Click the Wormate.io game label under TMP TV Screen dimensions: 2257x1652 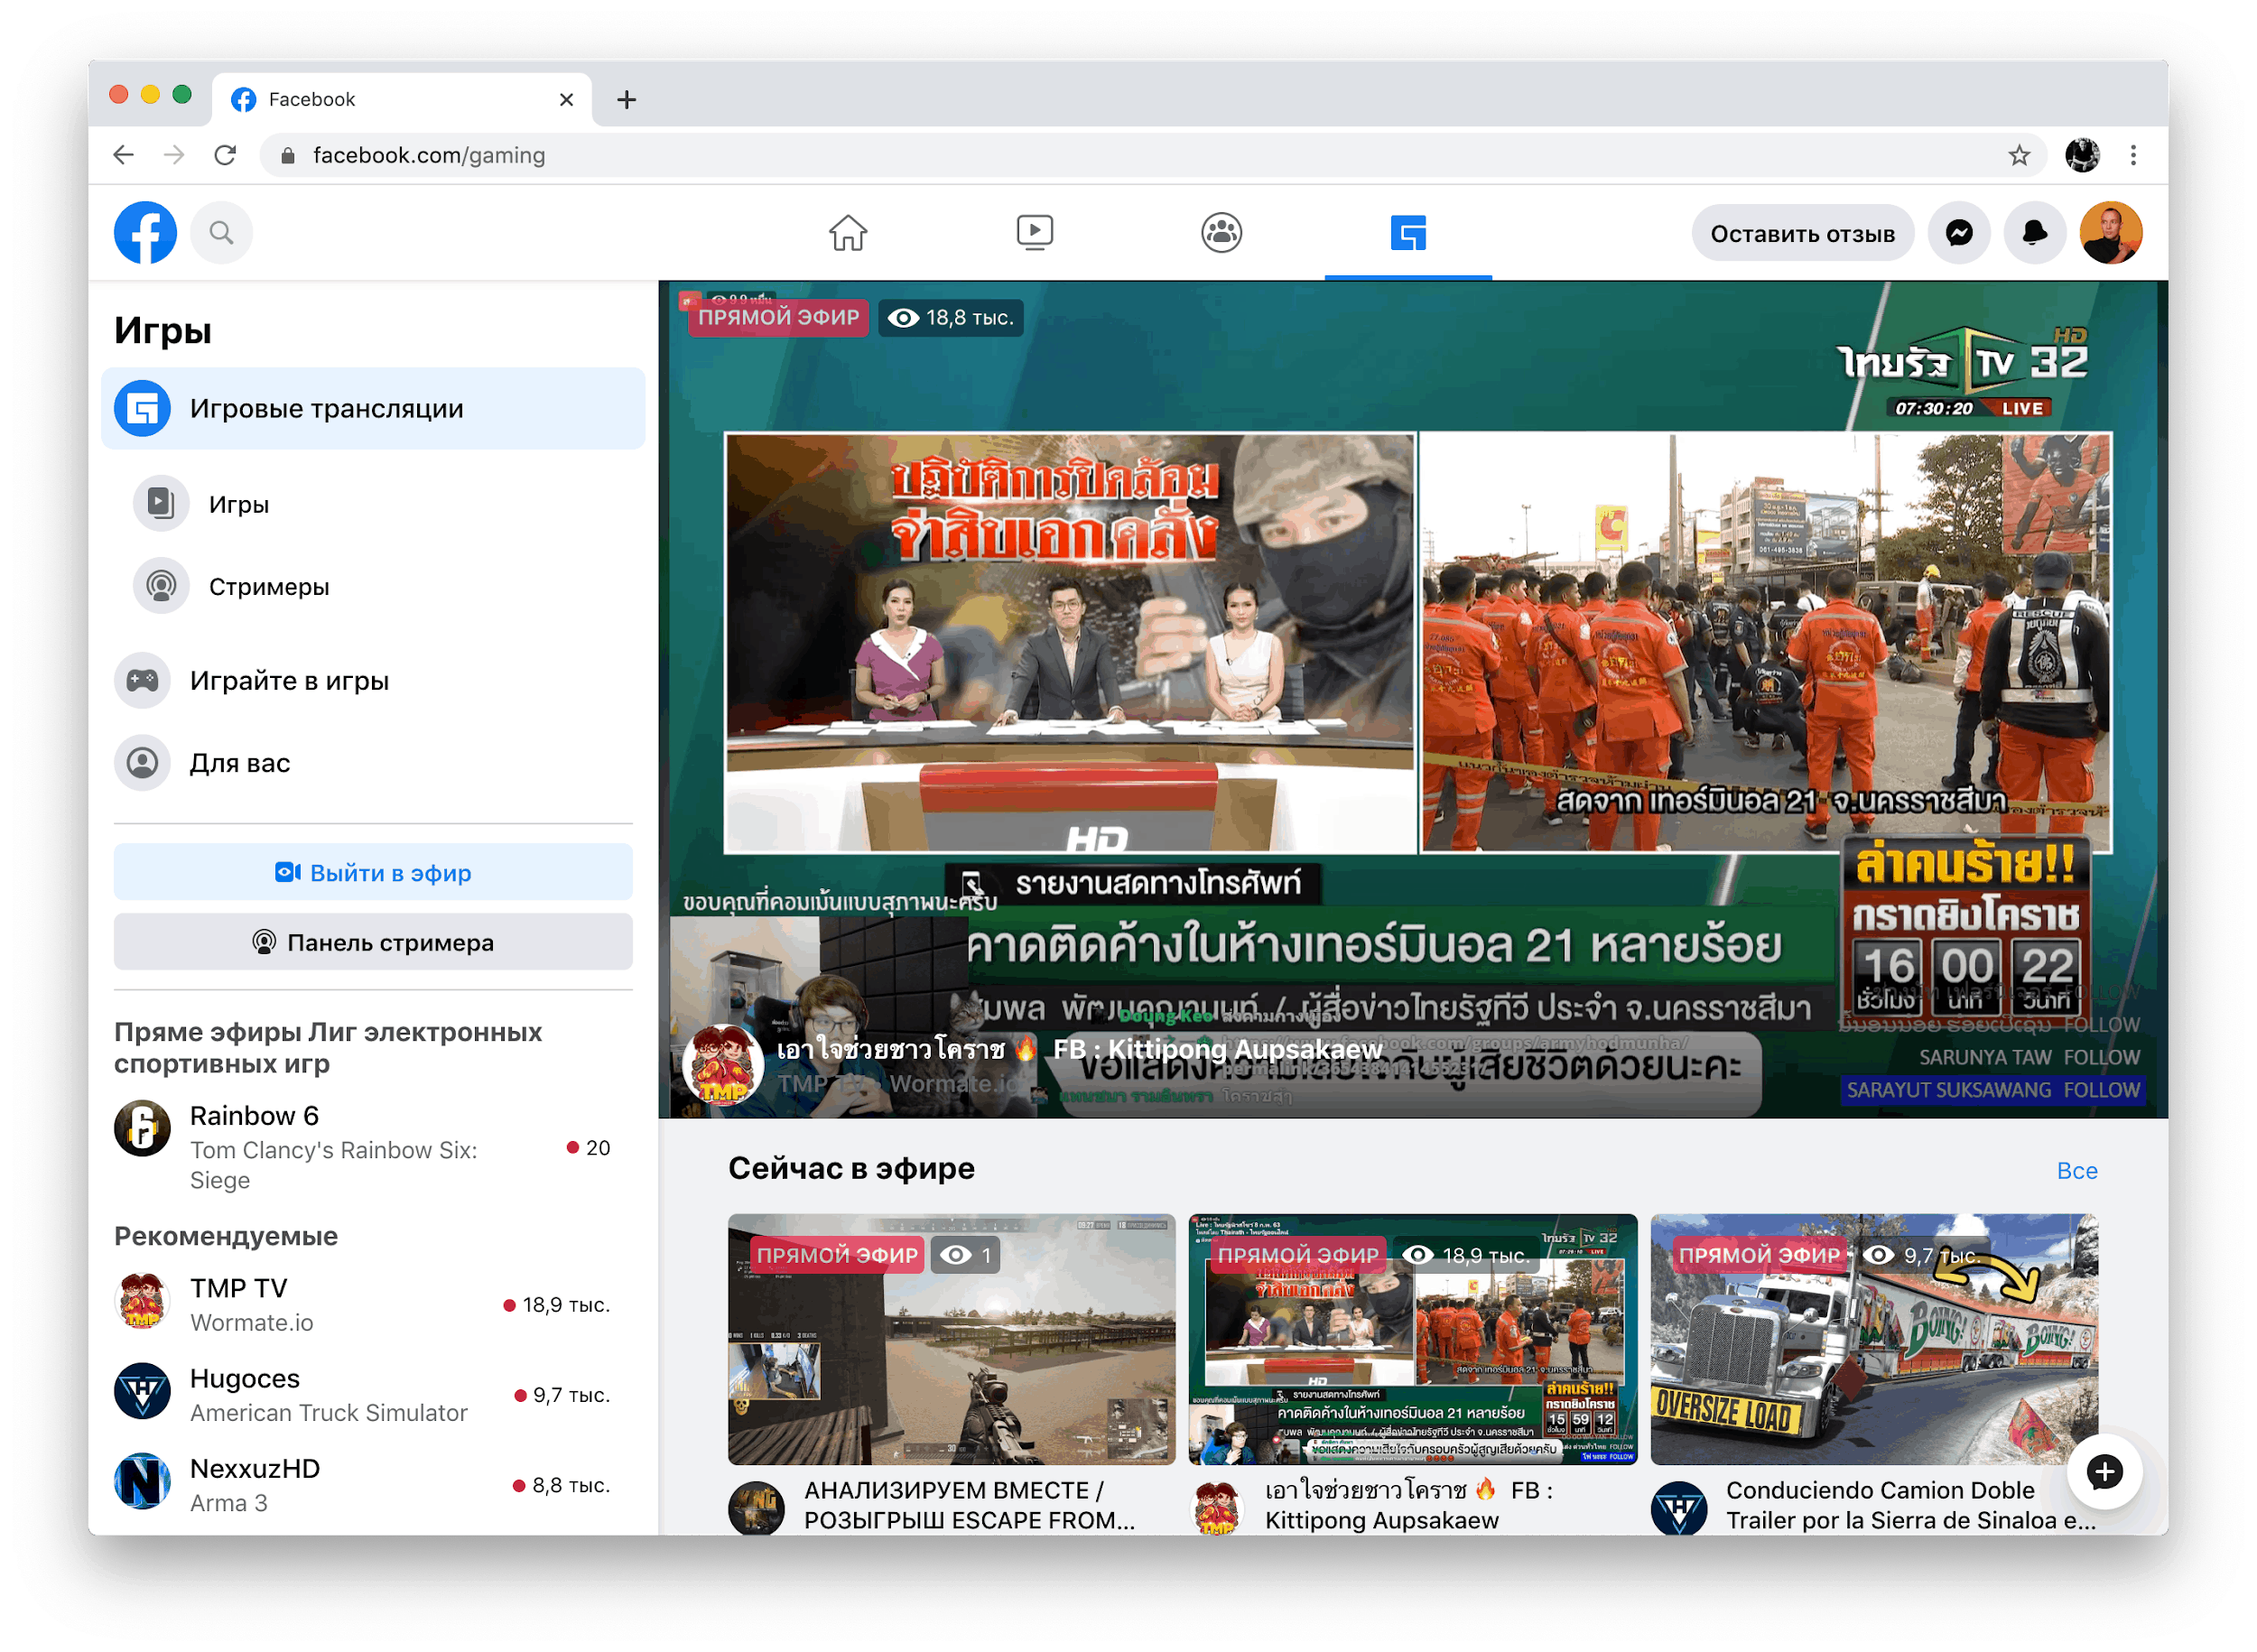pyautogui.click(x=251, y=1322)
